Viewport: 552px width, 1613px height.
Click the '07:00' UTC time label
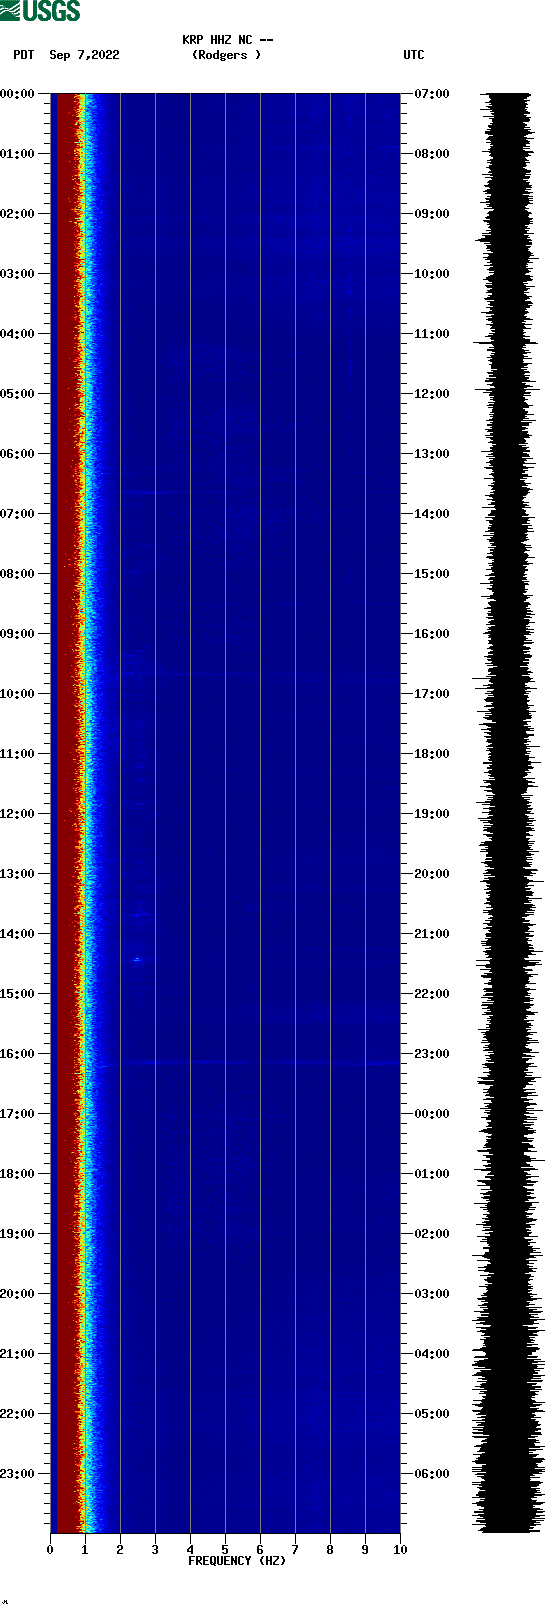pos(432,94)
